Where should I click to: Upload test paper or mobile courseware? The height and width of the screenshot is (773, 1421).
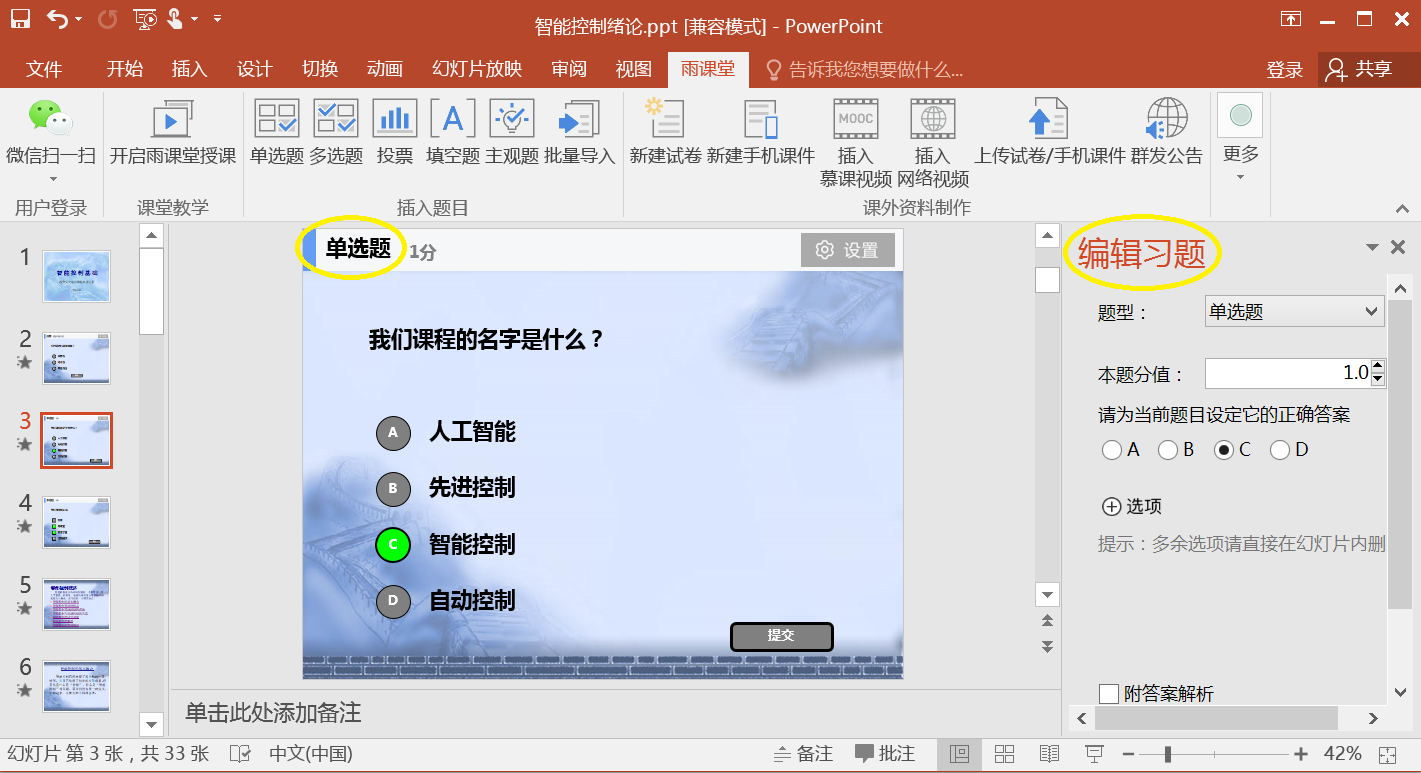tap(1050, 131)
